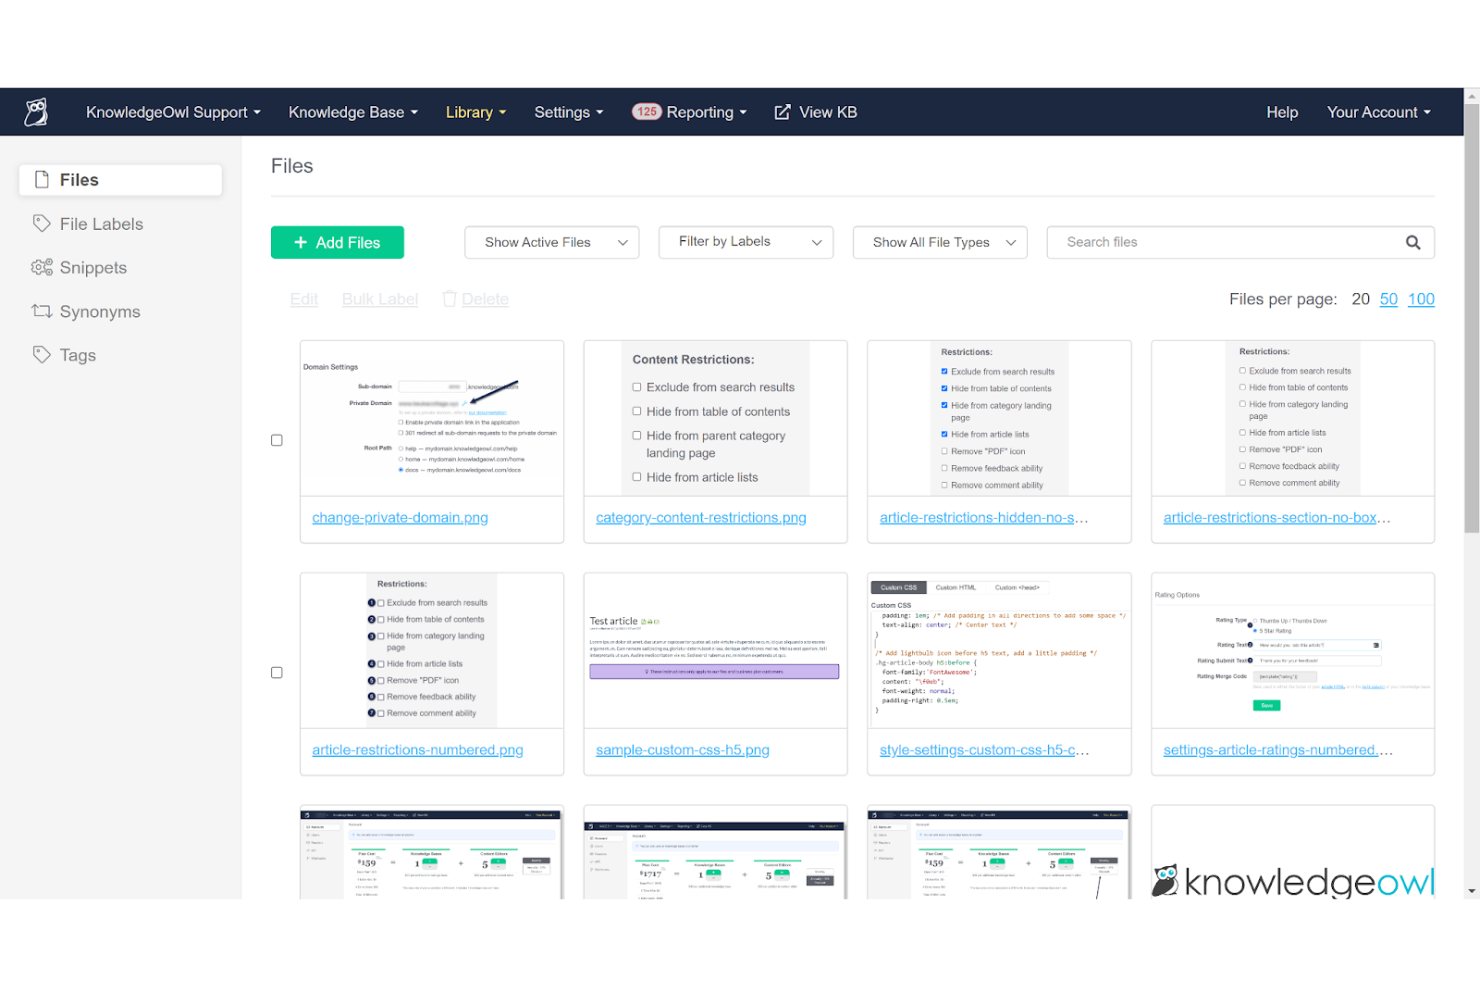Click the trash icon beside Delete
The image size is (1480, 987).
click(x=447, y=299)
